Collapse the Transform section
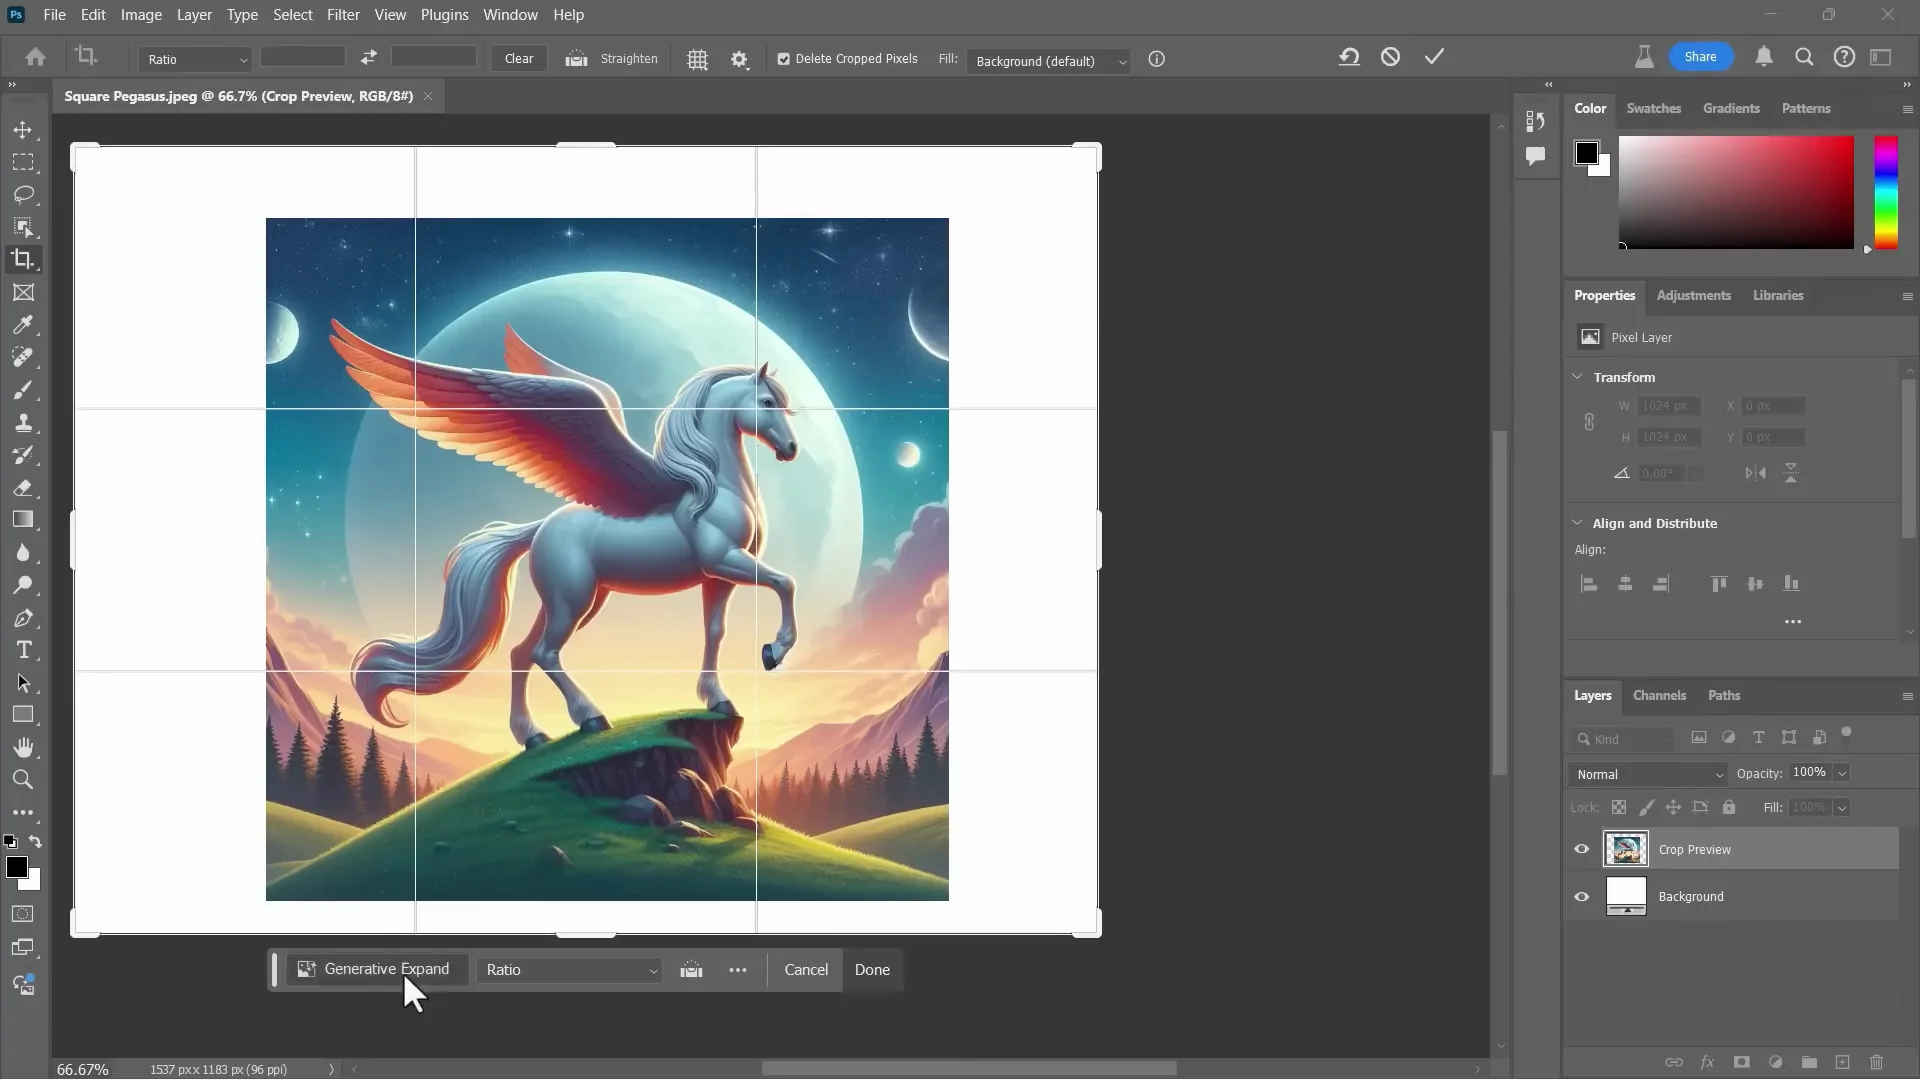The image size is (1920, 1080). pyautogui.click(x=1578, y=377)
